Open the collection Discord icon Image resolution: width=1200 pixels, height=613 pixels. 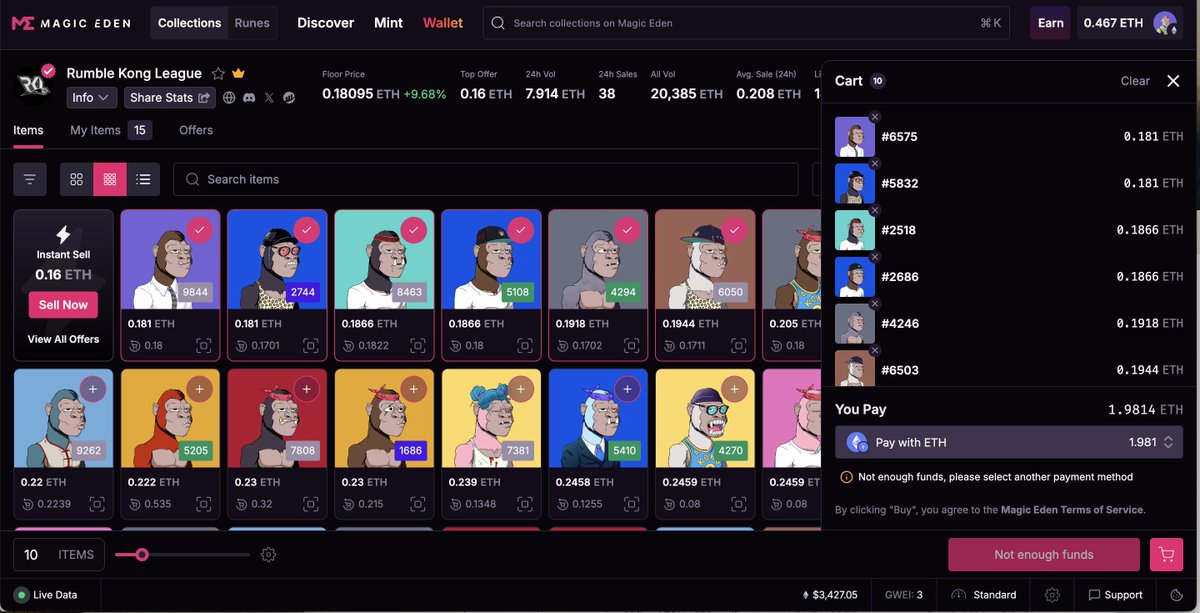249,98
